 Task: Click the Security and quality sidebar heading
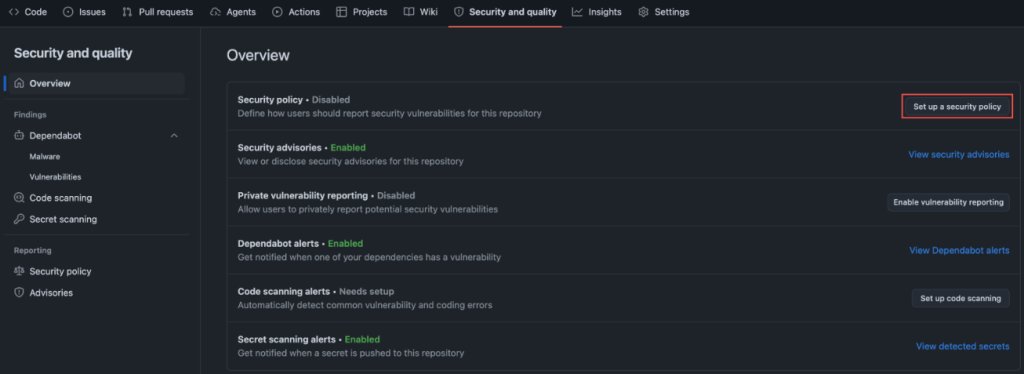(73, 54)
